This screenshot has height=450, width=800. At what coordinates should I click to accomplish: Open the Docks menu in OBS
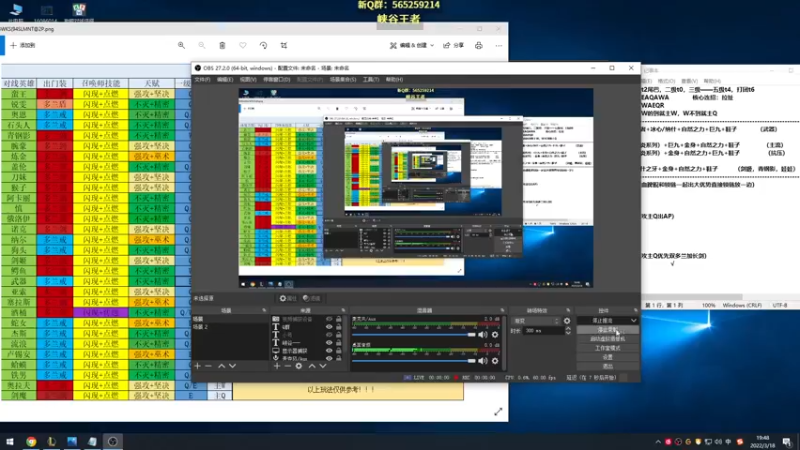click(277, 80)
